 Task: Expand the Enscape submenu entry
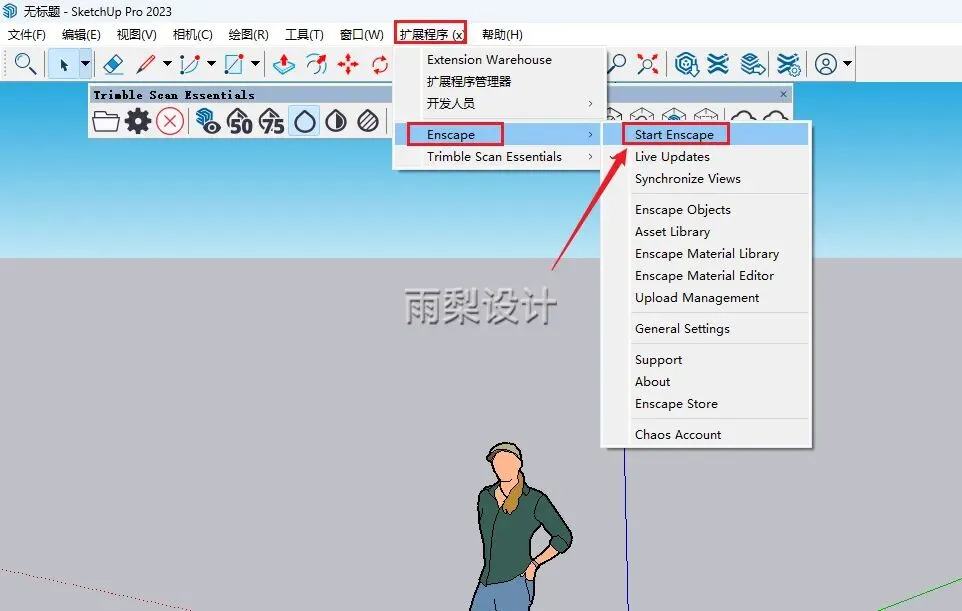[497, 134]
